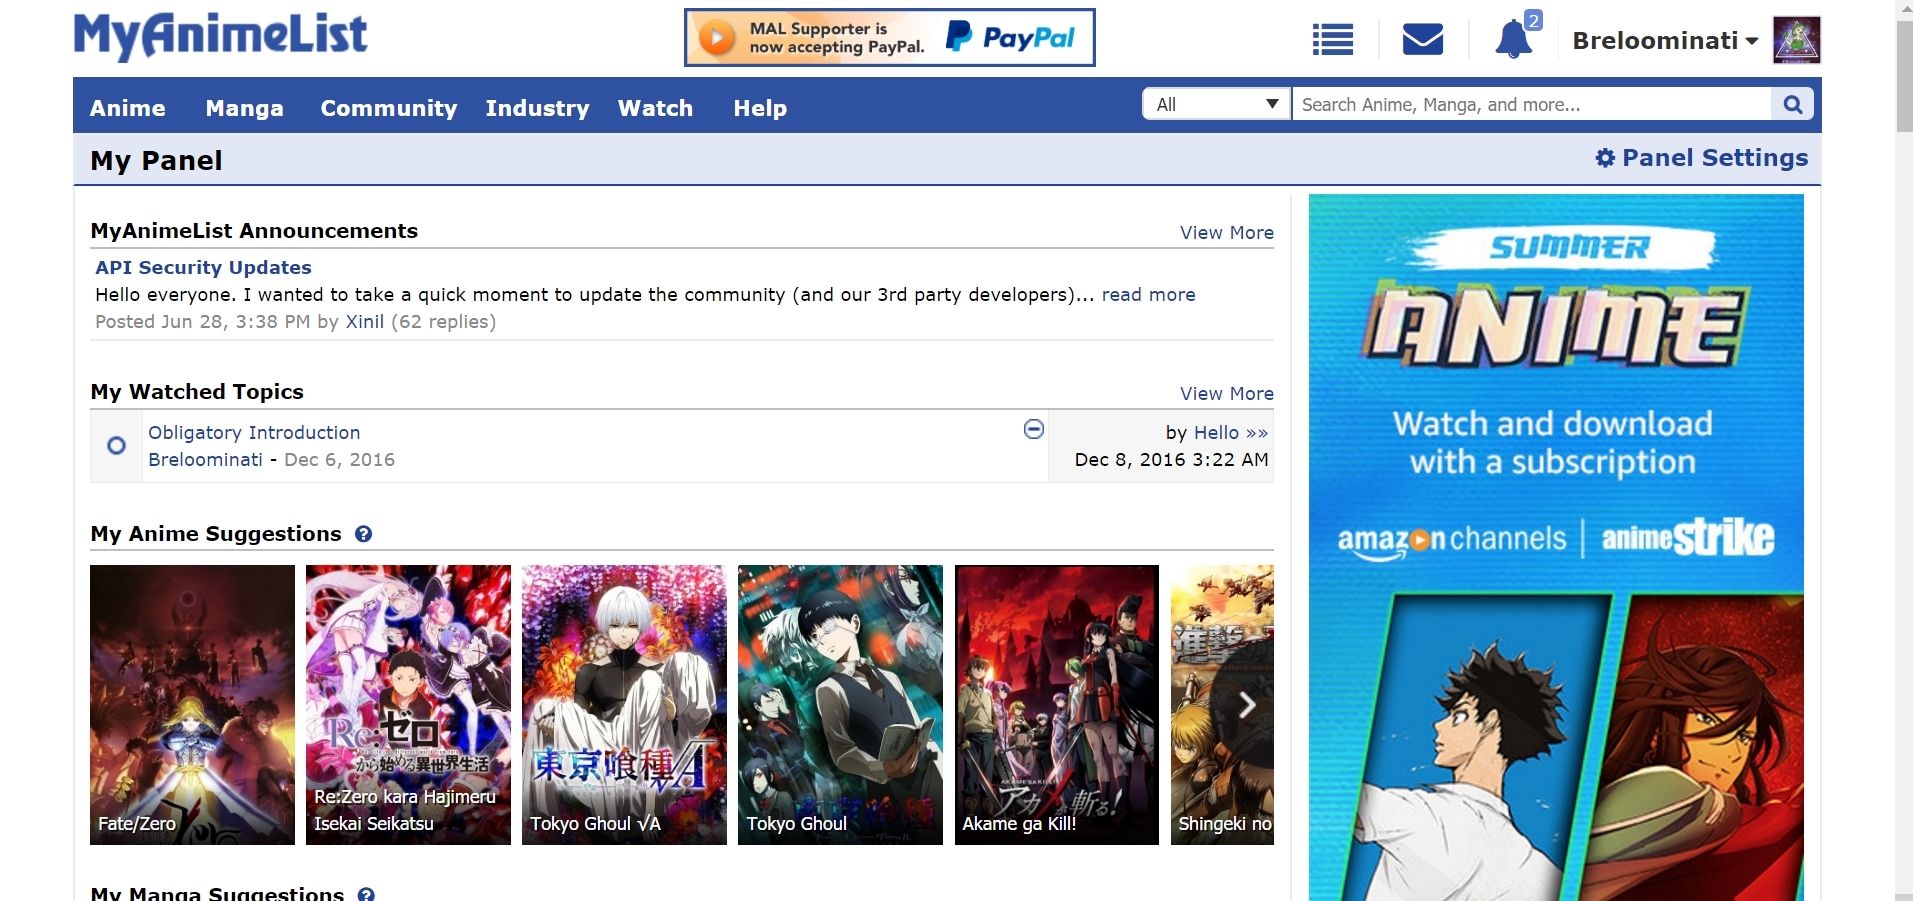
Task: Open the messages envelope icon
Action: click(x=1422, y=40)
